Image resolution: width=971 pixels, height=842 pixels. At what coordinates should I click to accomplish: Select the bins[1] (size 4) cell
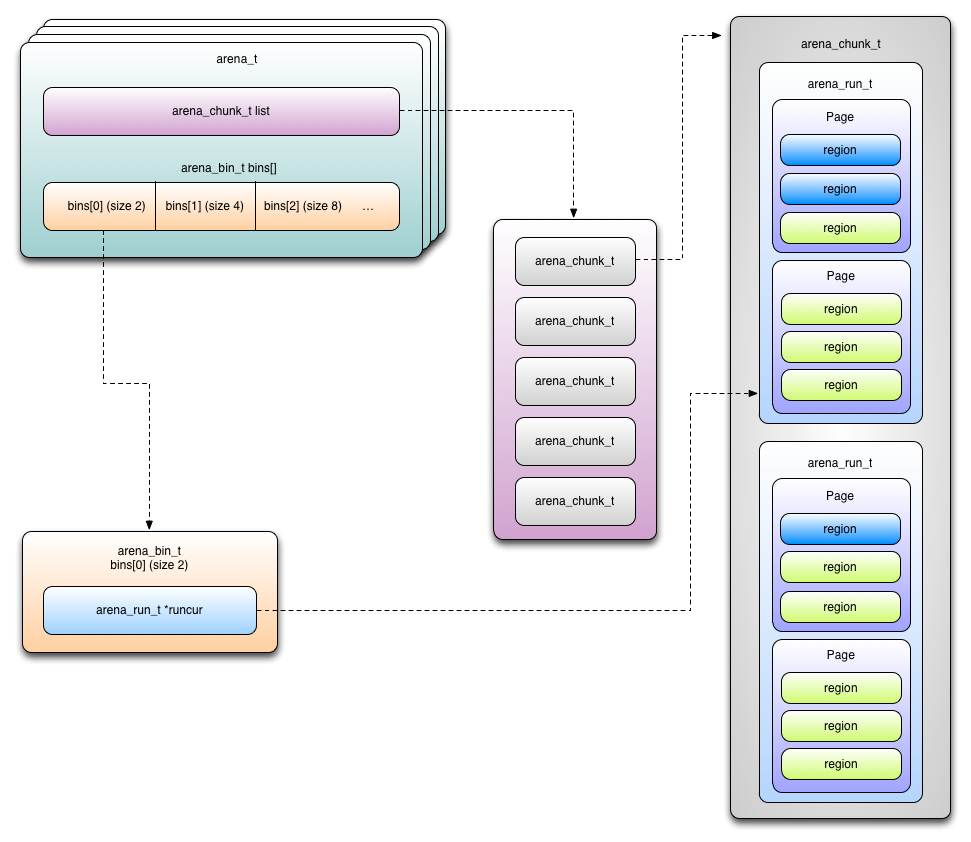(x=204, y=206)
